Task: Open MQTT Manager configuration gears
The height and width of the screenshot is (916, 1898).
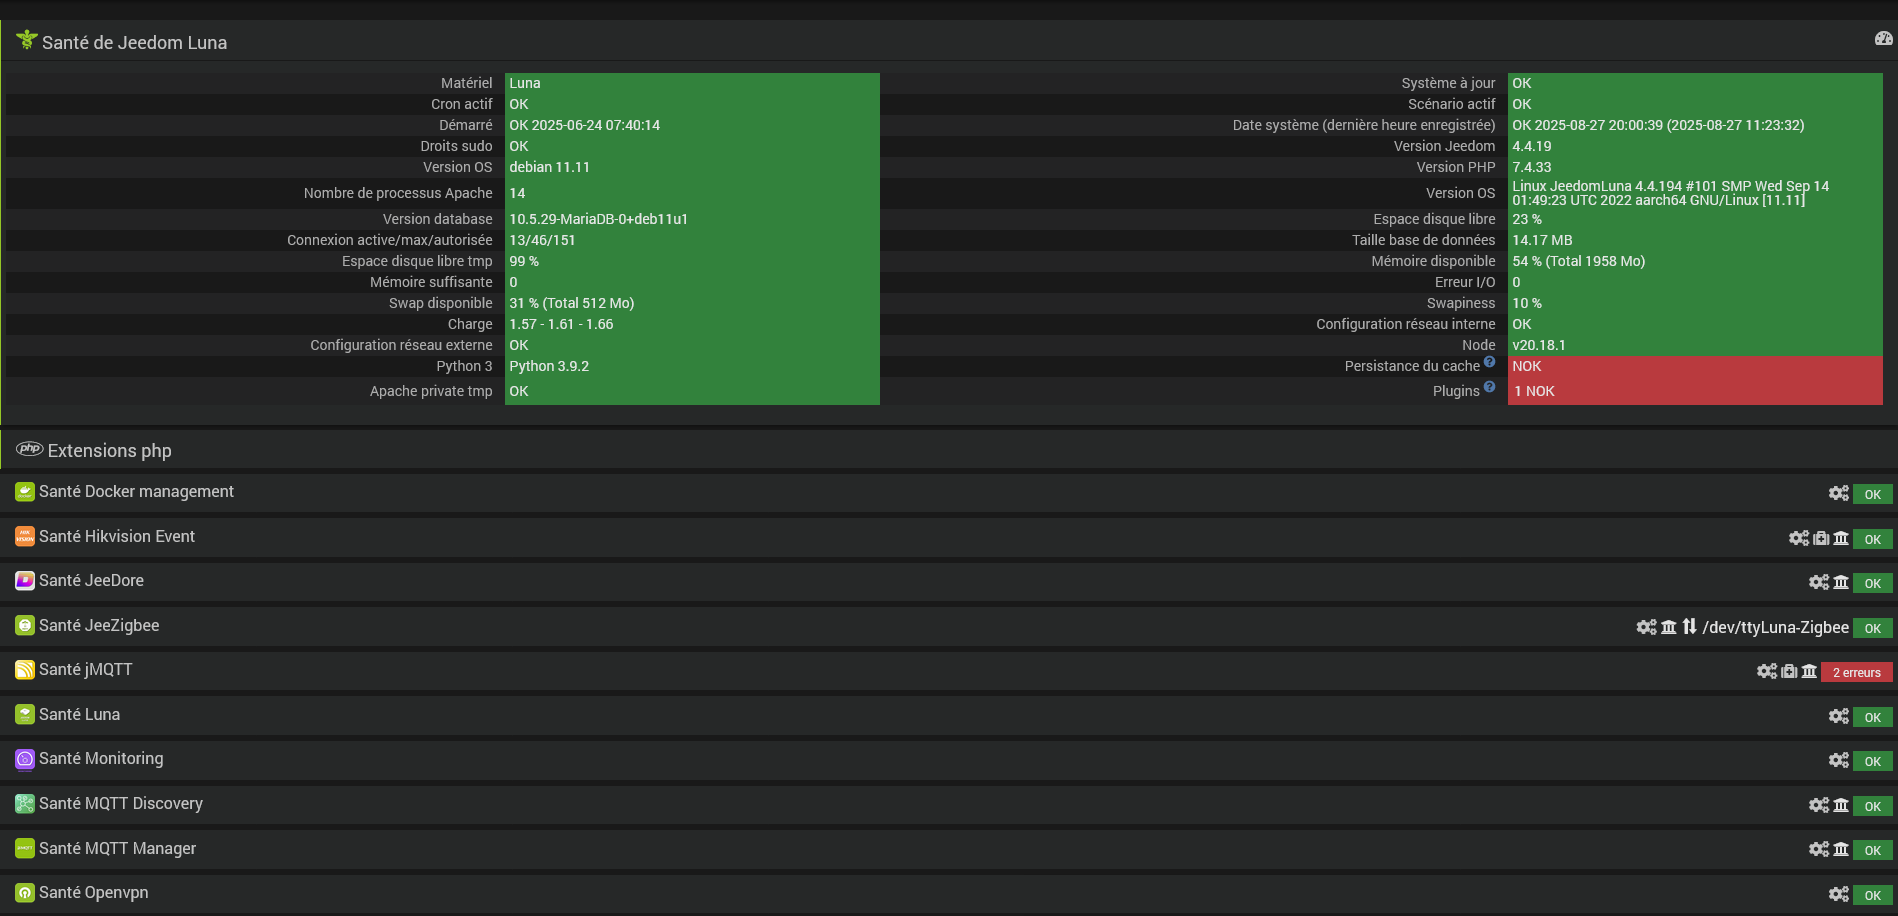Action: [x=1819, y=849]
